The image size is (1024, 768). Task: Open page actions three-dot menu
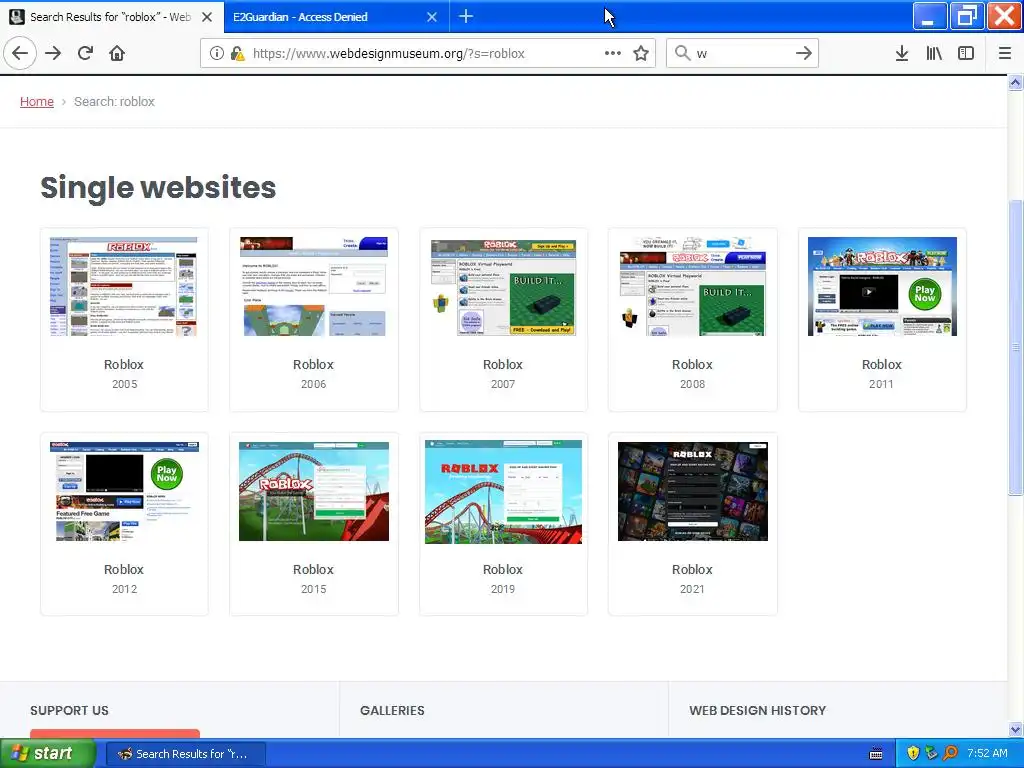click(613, 53)
